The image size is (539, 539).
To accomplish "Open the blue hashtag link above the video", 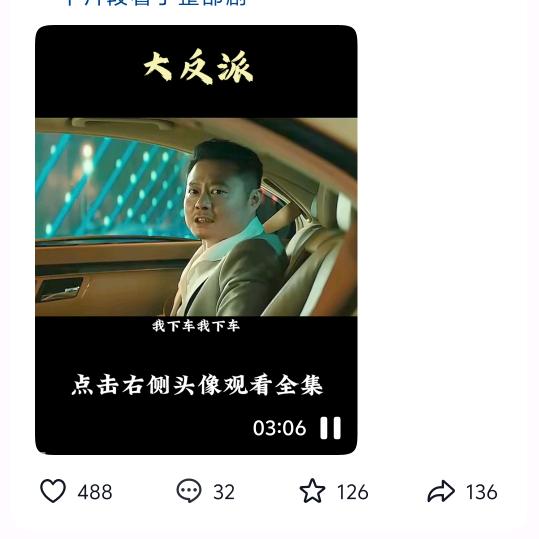I will coord(155,3).
